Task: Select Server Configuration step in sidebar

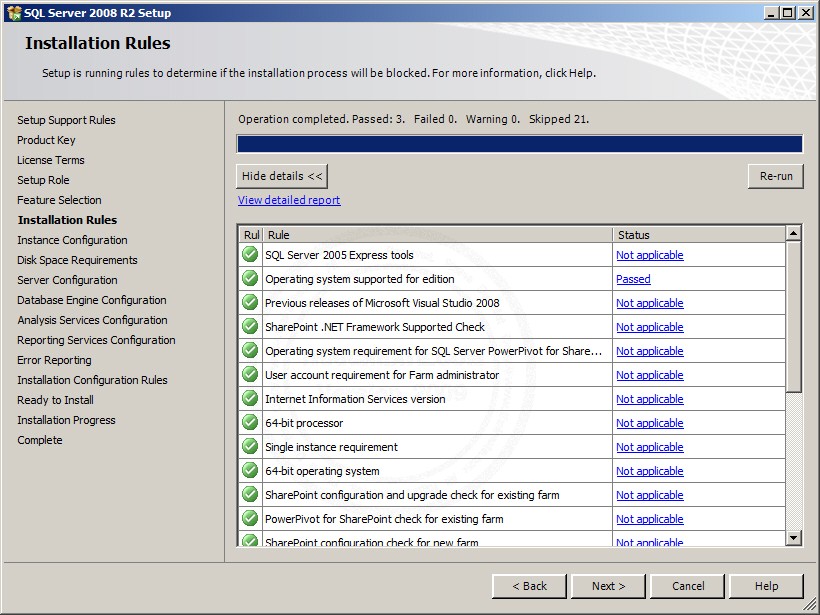Action: point(67,280)
